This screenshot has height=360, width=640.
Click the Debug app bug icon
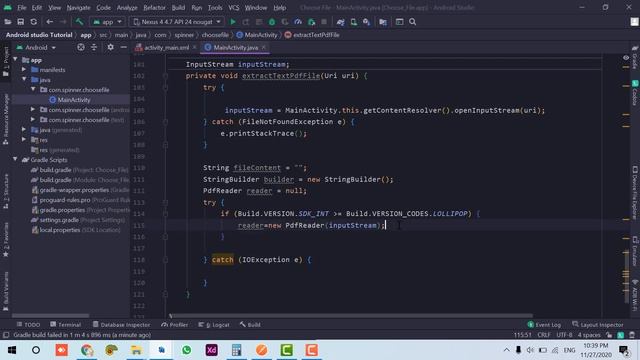(272, 22)
